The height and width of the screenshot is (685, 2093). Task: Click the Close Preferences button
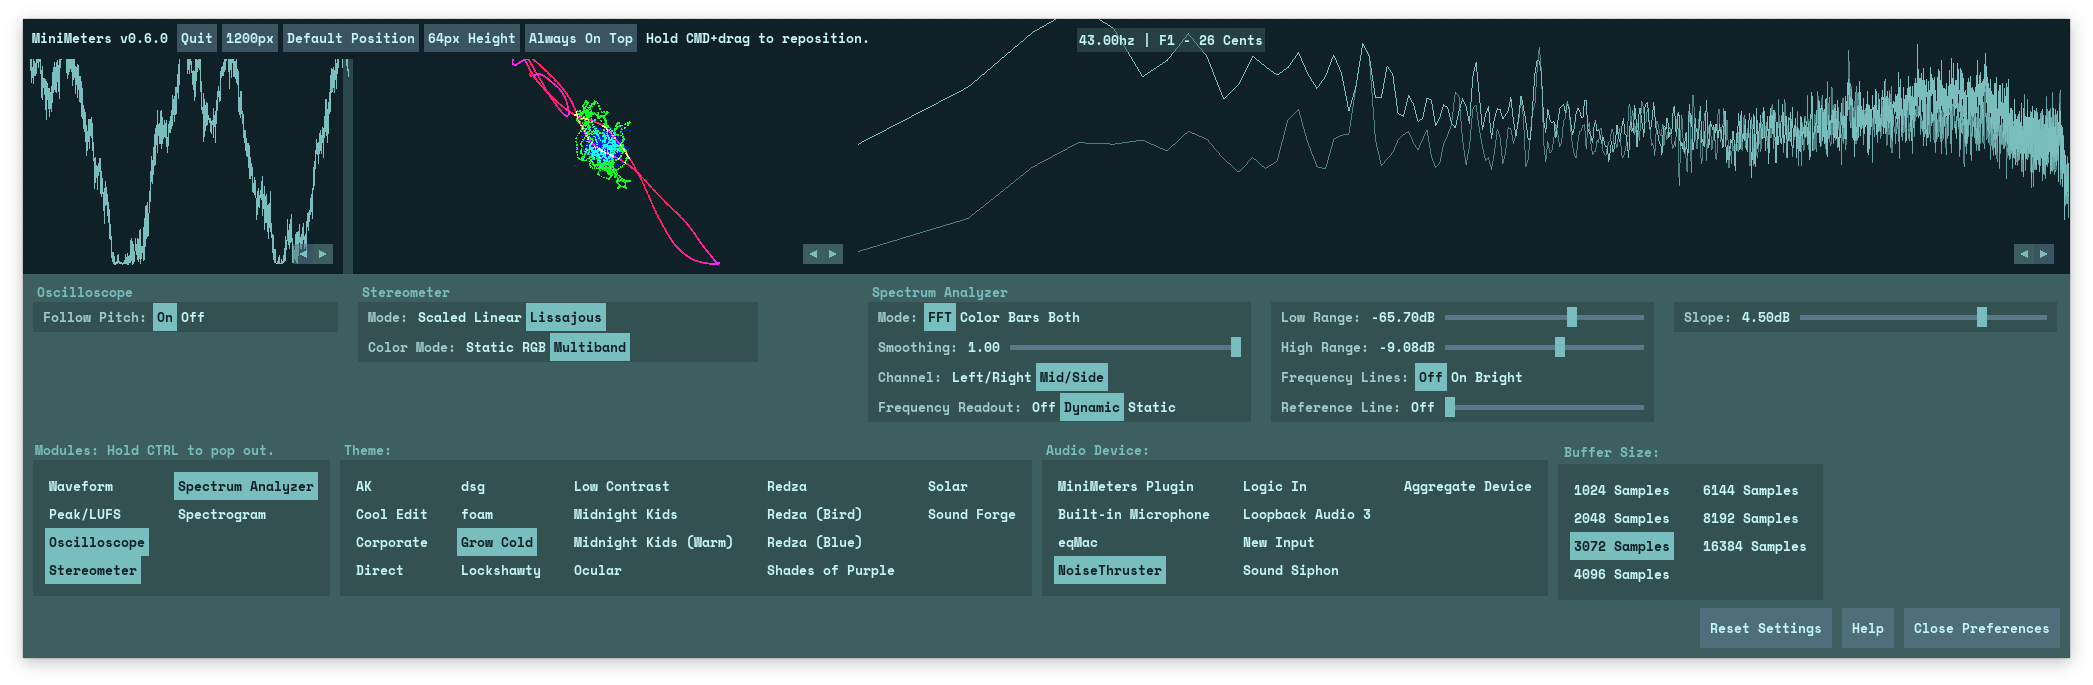1980,629
